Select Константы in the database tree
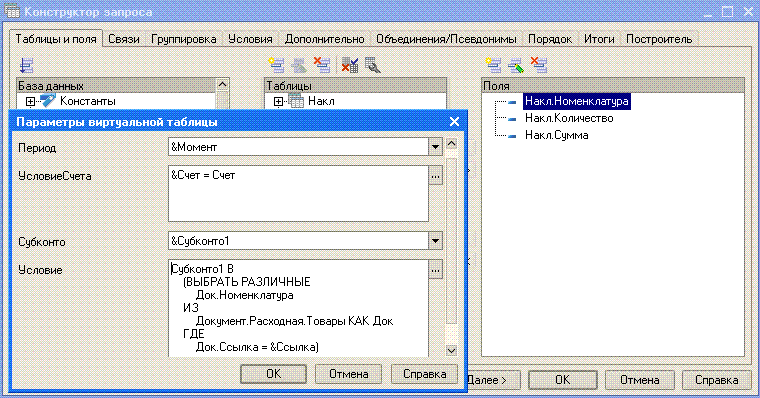 (x=88, y=101)
